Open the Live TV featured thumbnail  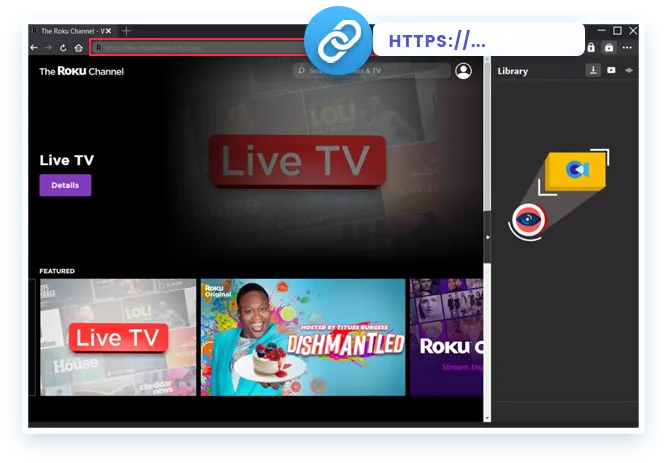pos(118,337)
